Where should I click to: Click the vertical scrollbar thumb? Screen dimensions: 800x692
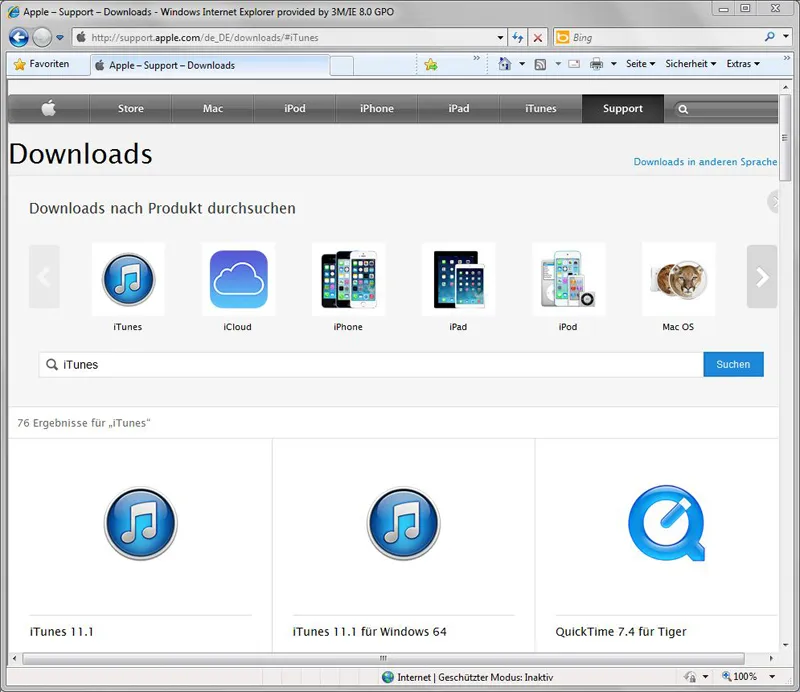[x=785, y=138]
